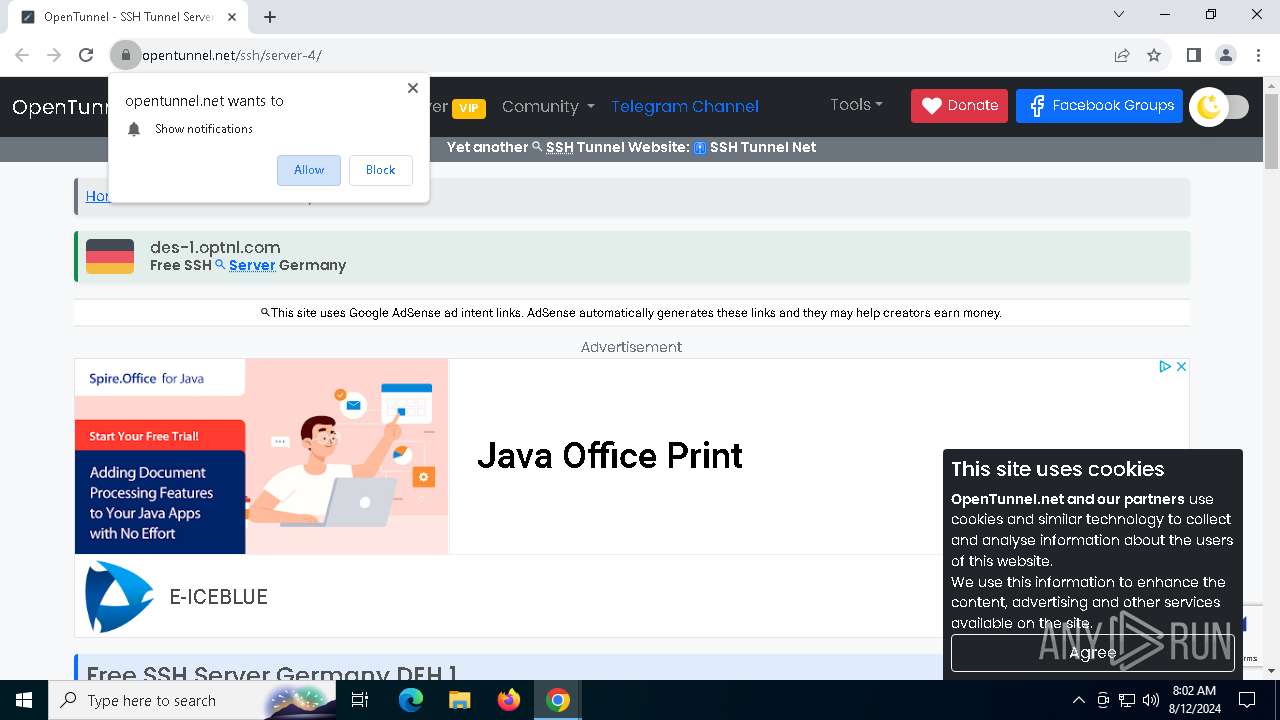Click the taskbar search box
1280x720 pixels.
click(x=192, y=700)
